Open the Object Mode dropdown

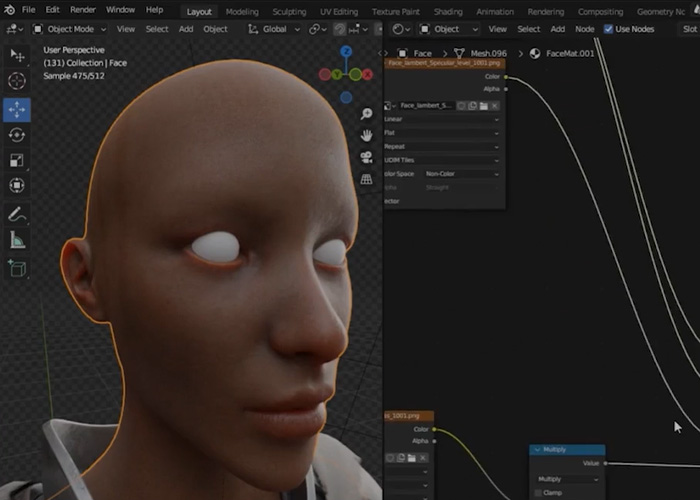(69, 29)
